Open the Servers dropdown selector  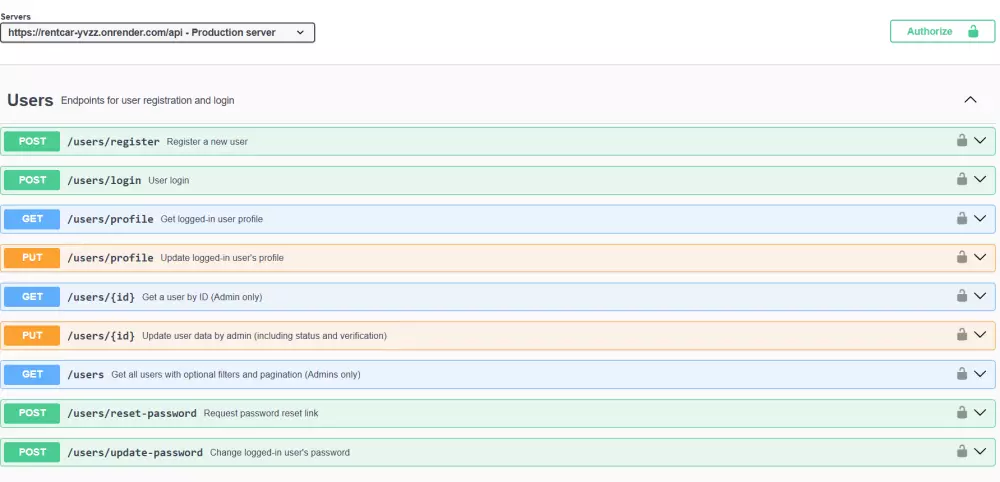click(x=157, y=32)
